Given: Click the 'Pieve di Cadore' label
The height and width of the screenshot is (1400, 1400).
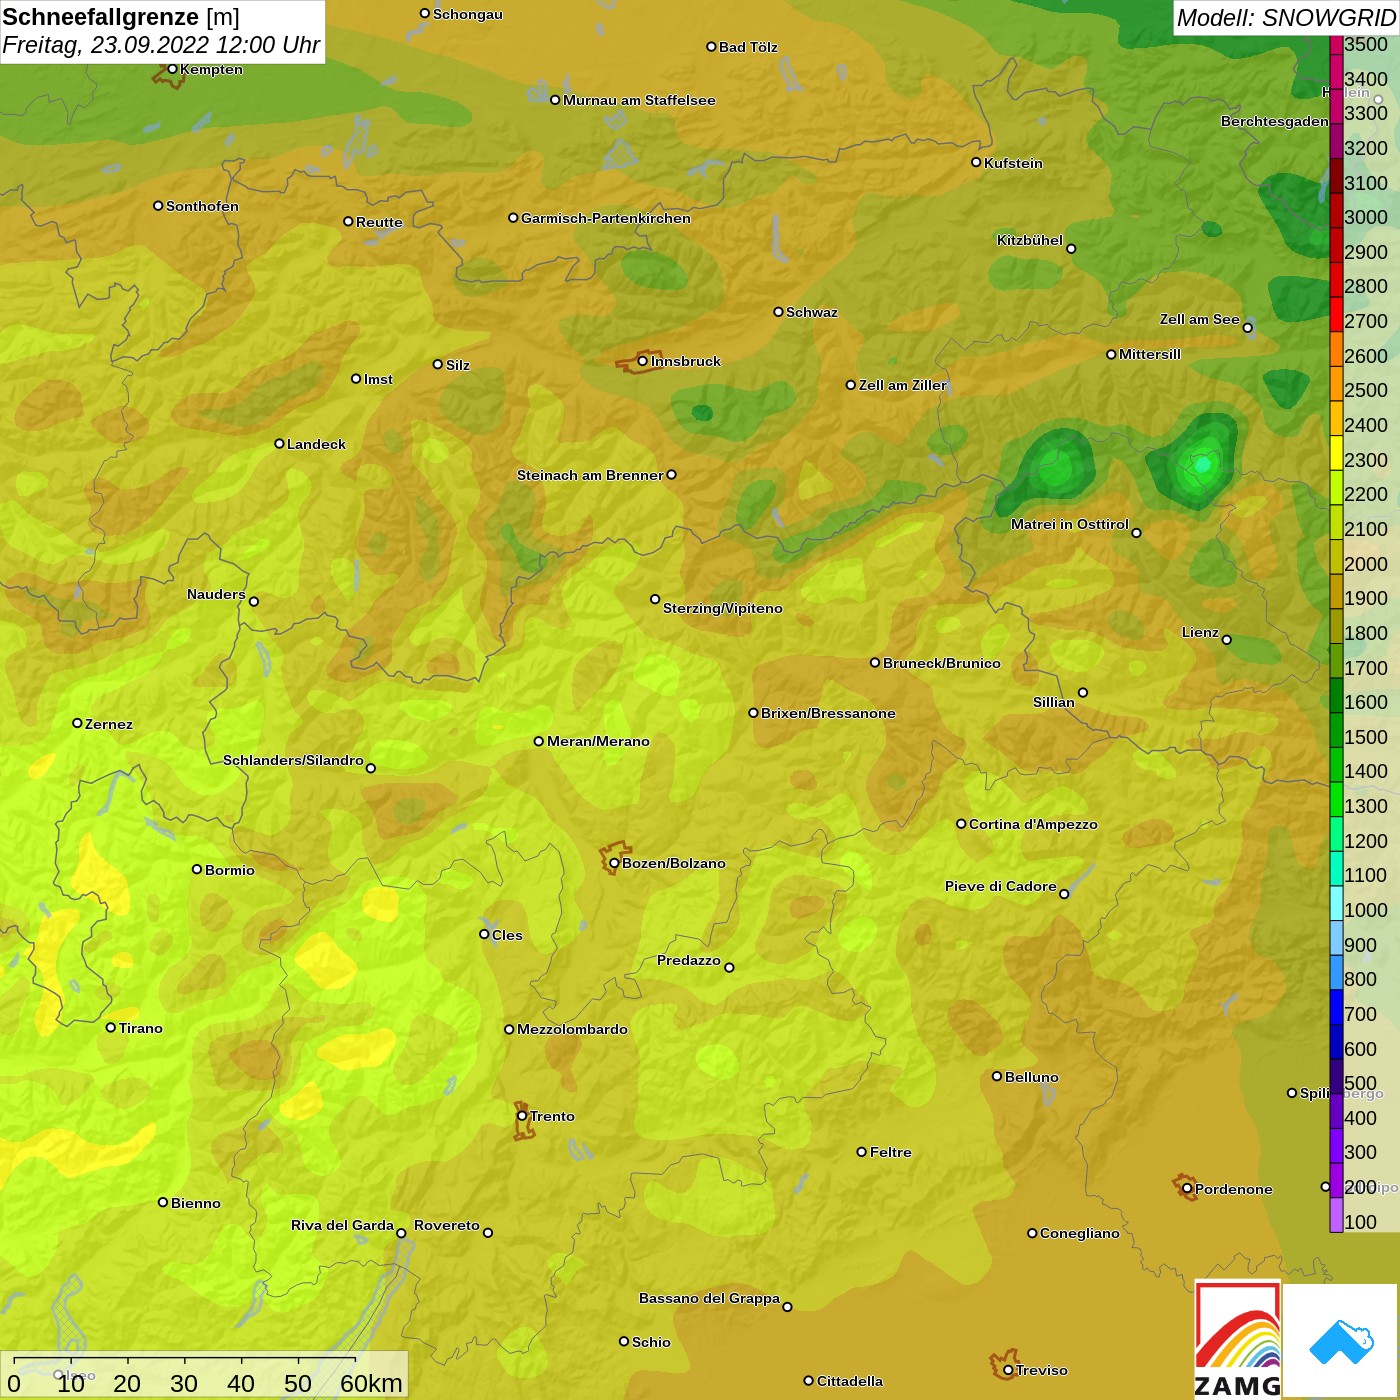Looking at the screenshot, I should (x=1001, y=886).
